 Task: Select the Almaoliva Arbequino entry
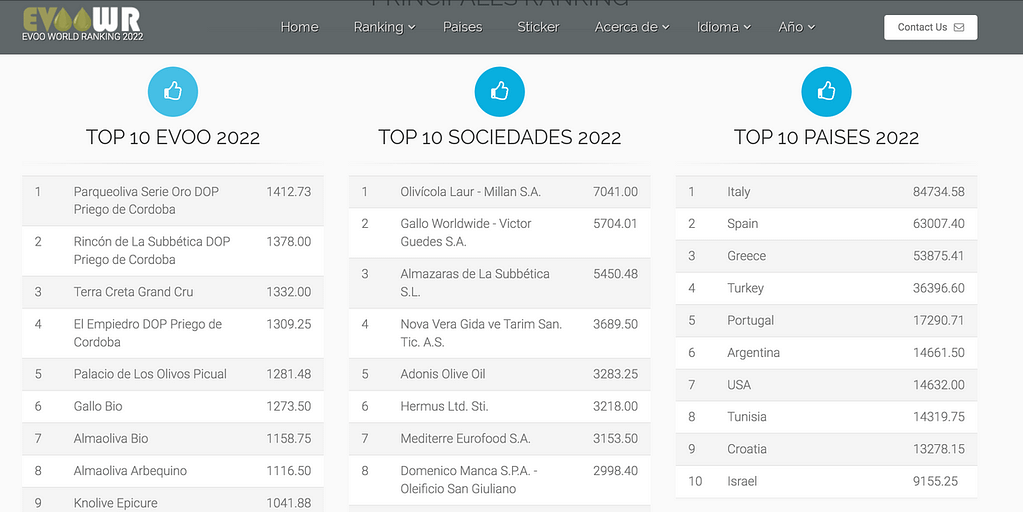tap(130, 470)
